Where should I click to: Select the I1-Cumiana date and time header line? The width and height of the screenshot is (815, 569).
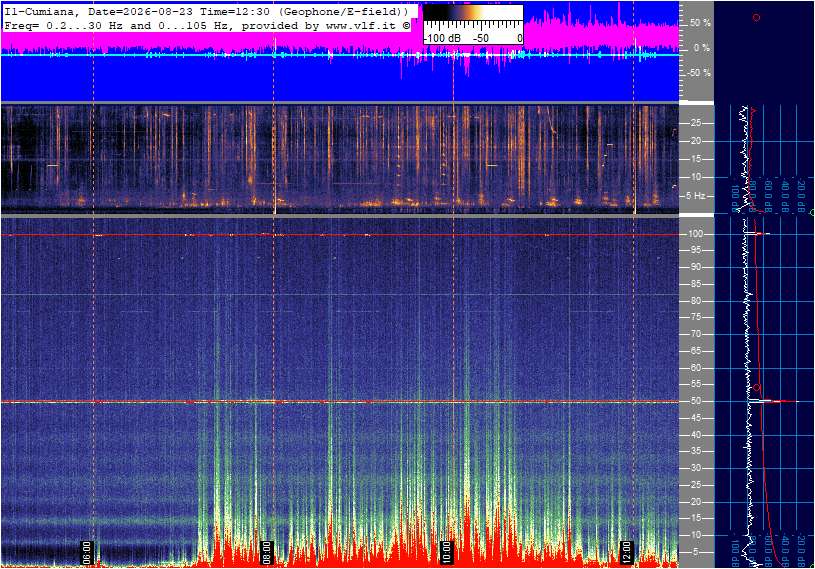206,12
